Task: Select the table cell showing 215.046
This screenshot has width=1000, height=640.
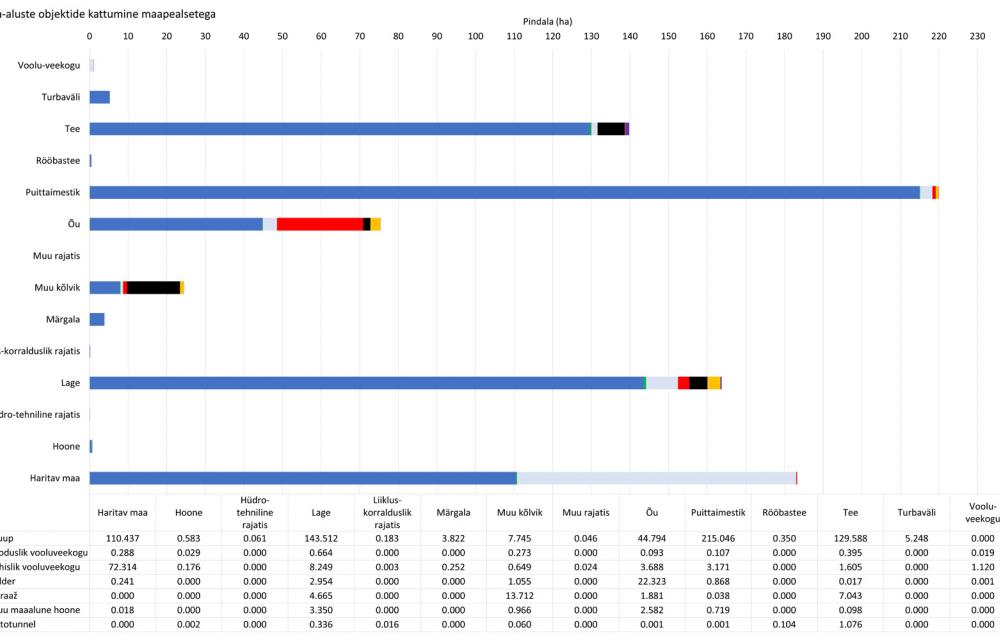Action: point(718,539)
